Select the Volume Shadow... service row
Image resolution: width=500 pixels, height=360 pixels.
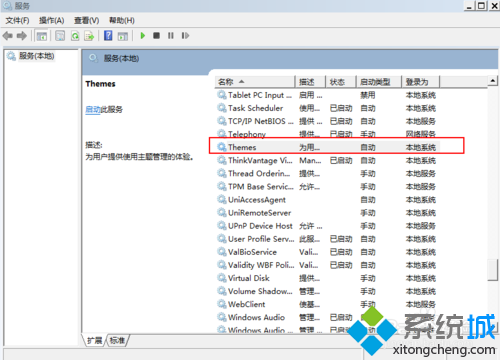(328, 291)
